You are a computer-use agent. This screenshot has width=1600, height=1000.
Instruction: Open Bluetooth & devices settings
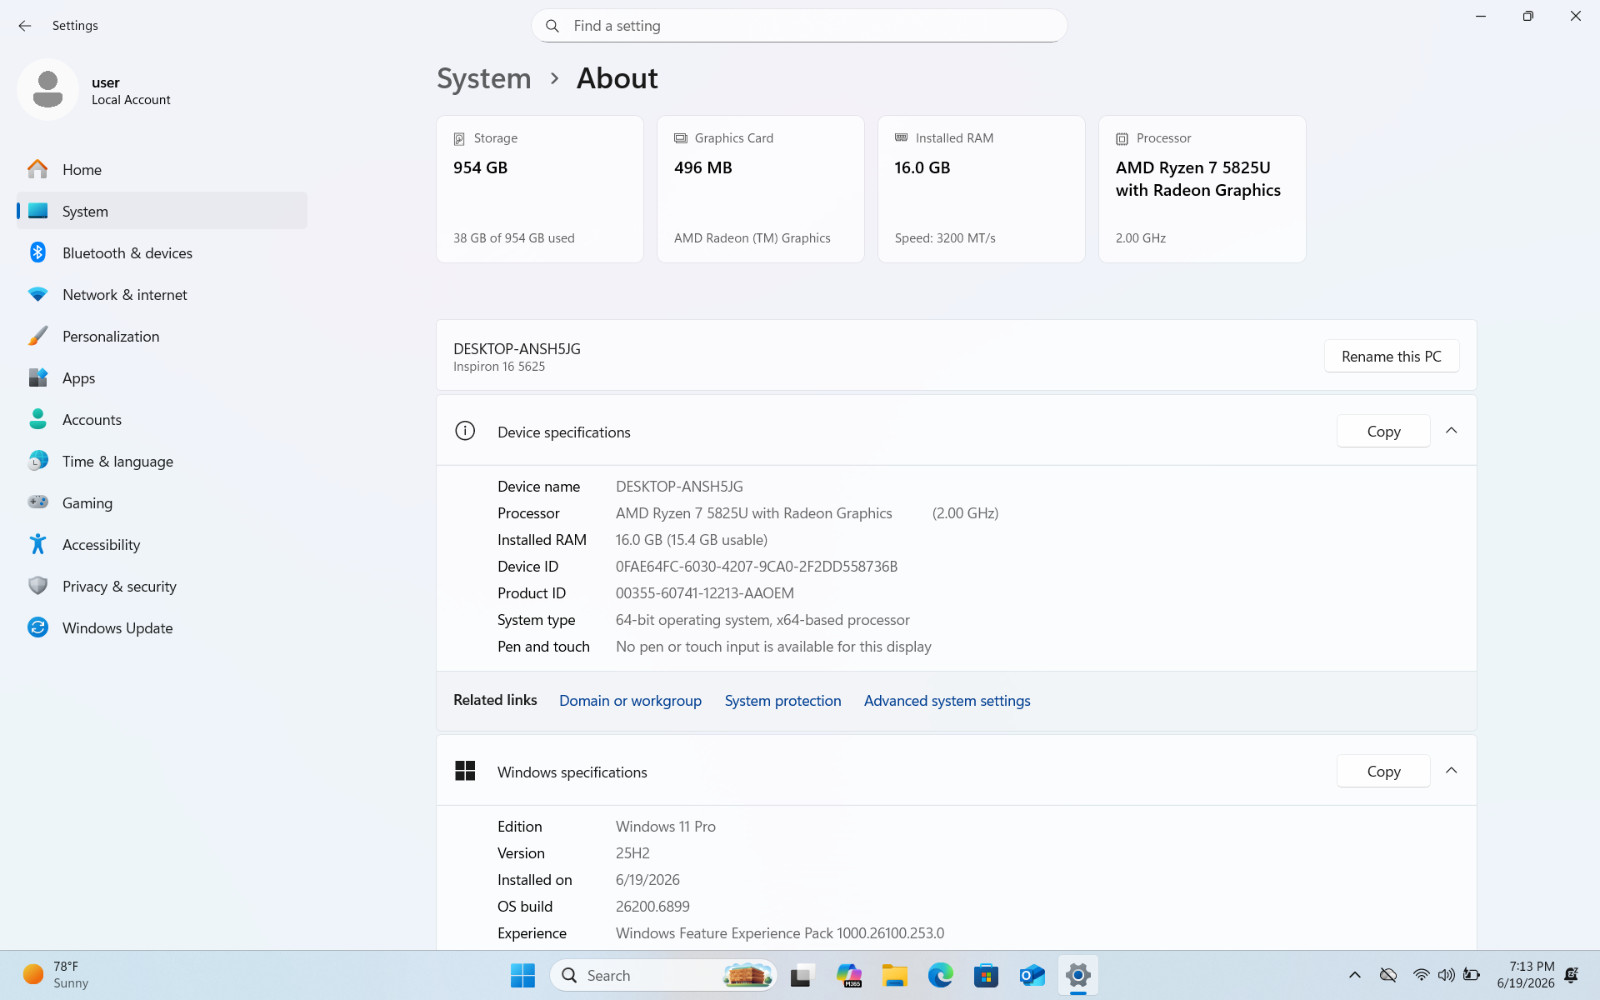(162, 253)
